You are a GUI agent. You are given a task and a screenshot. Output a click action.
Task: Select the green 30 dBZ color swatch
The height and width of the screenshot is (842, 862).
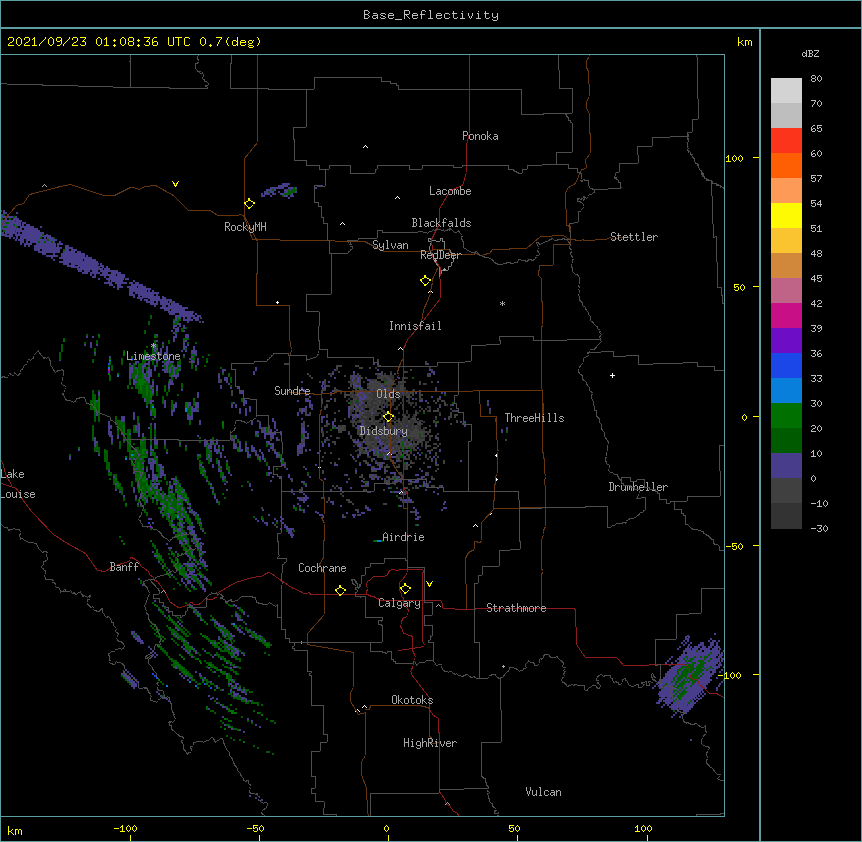click(786, 416)
